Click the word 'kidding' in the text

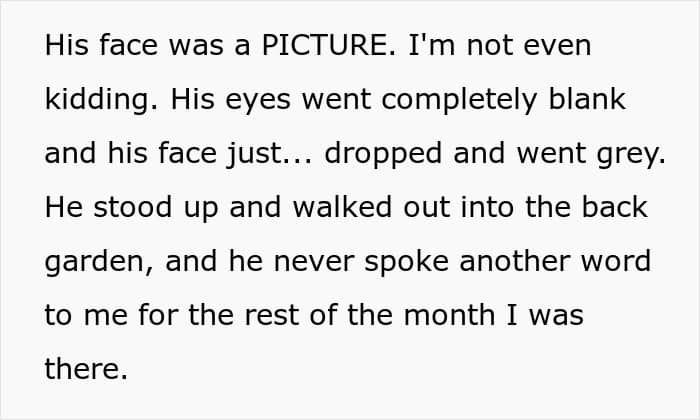pyautogui.click(x=101, y=100)
